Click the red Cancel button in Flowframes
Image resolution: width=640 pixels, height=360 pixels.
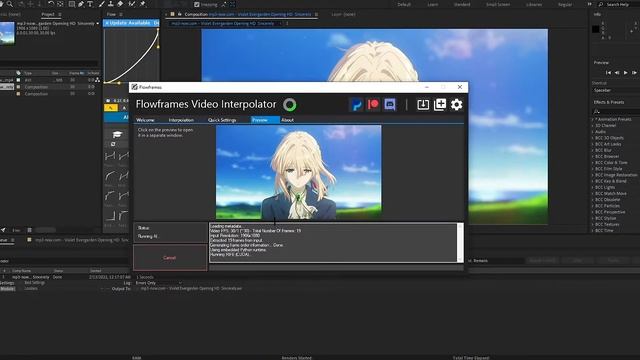(x=170, y=258)
